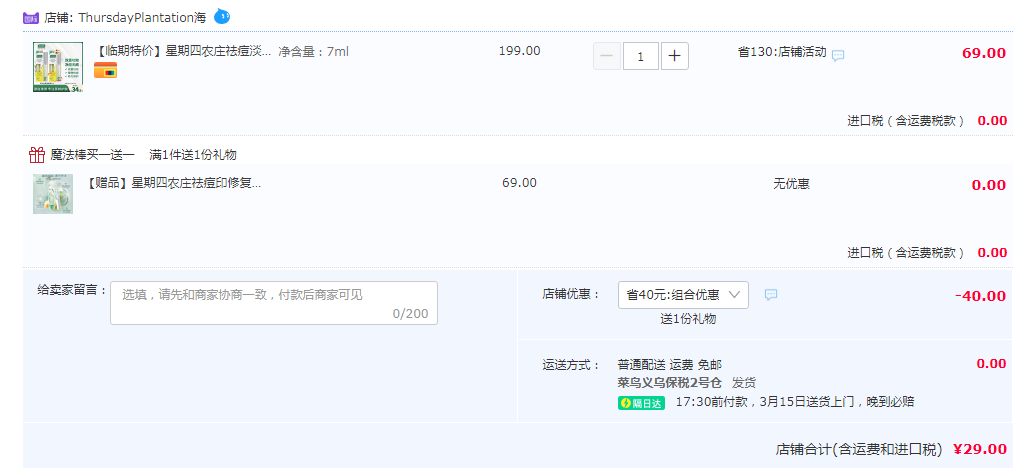Screen dimensions: 1018x468
Task: Click the gift row 69.00 unit price
Action: [519, 183]
